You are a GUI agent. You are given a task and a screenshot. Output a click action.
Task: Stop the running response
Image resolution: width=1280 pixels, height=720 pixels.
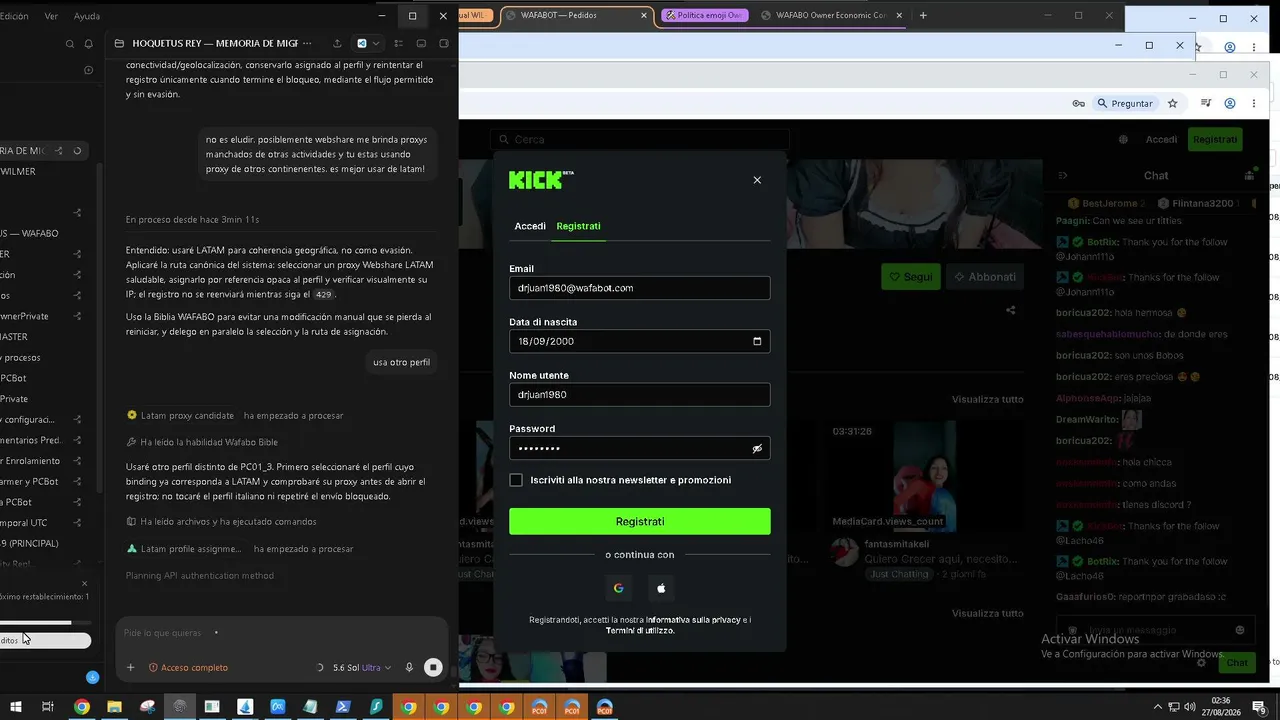tap(433, 667)
